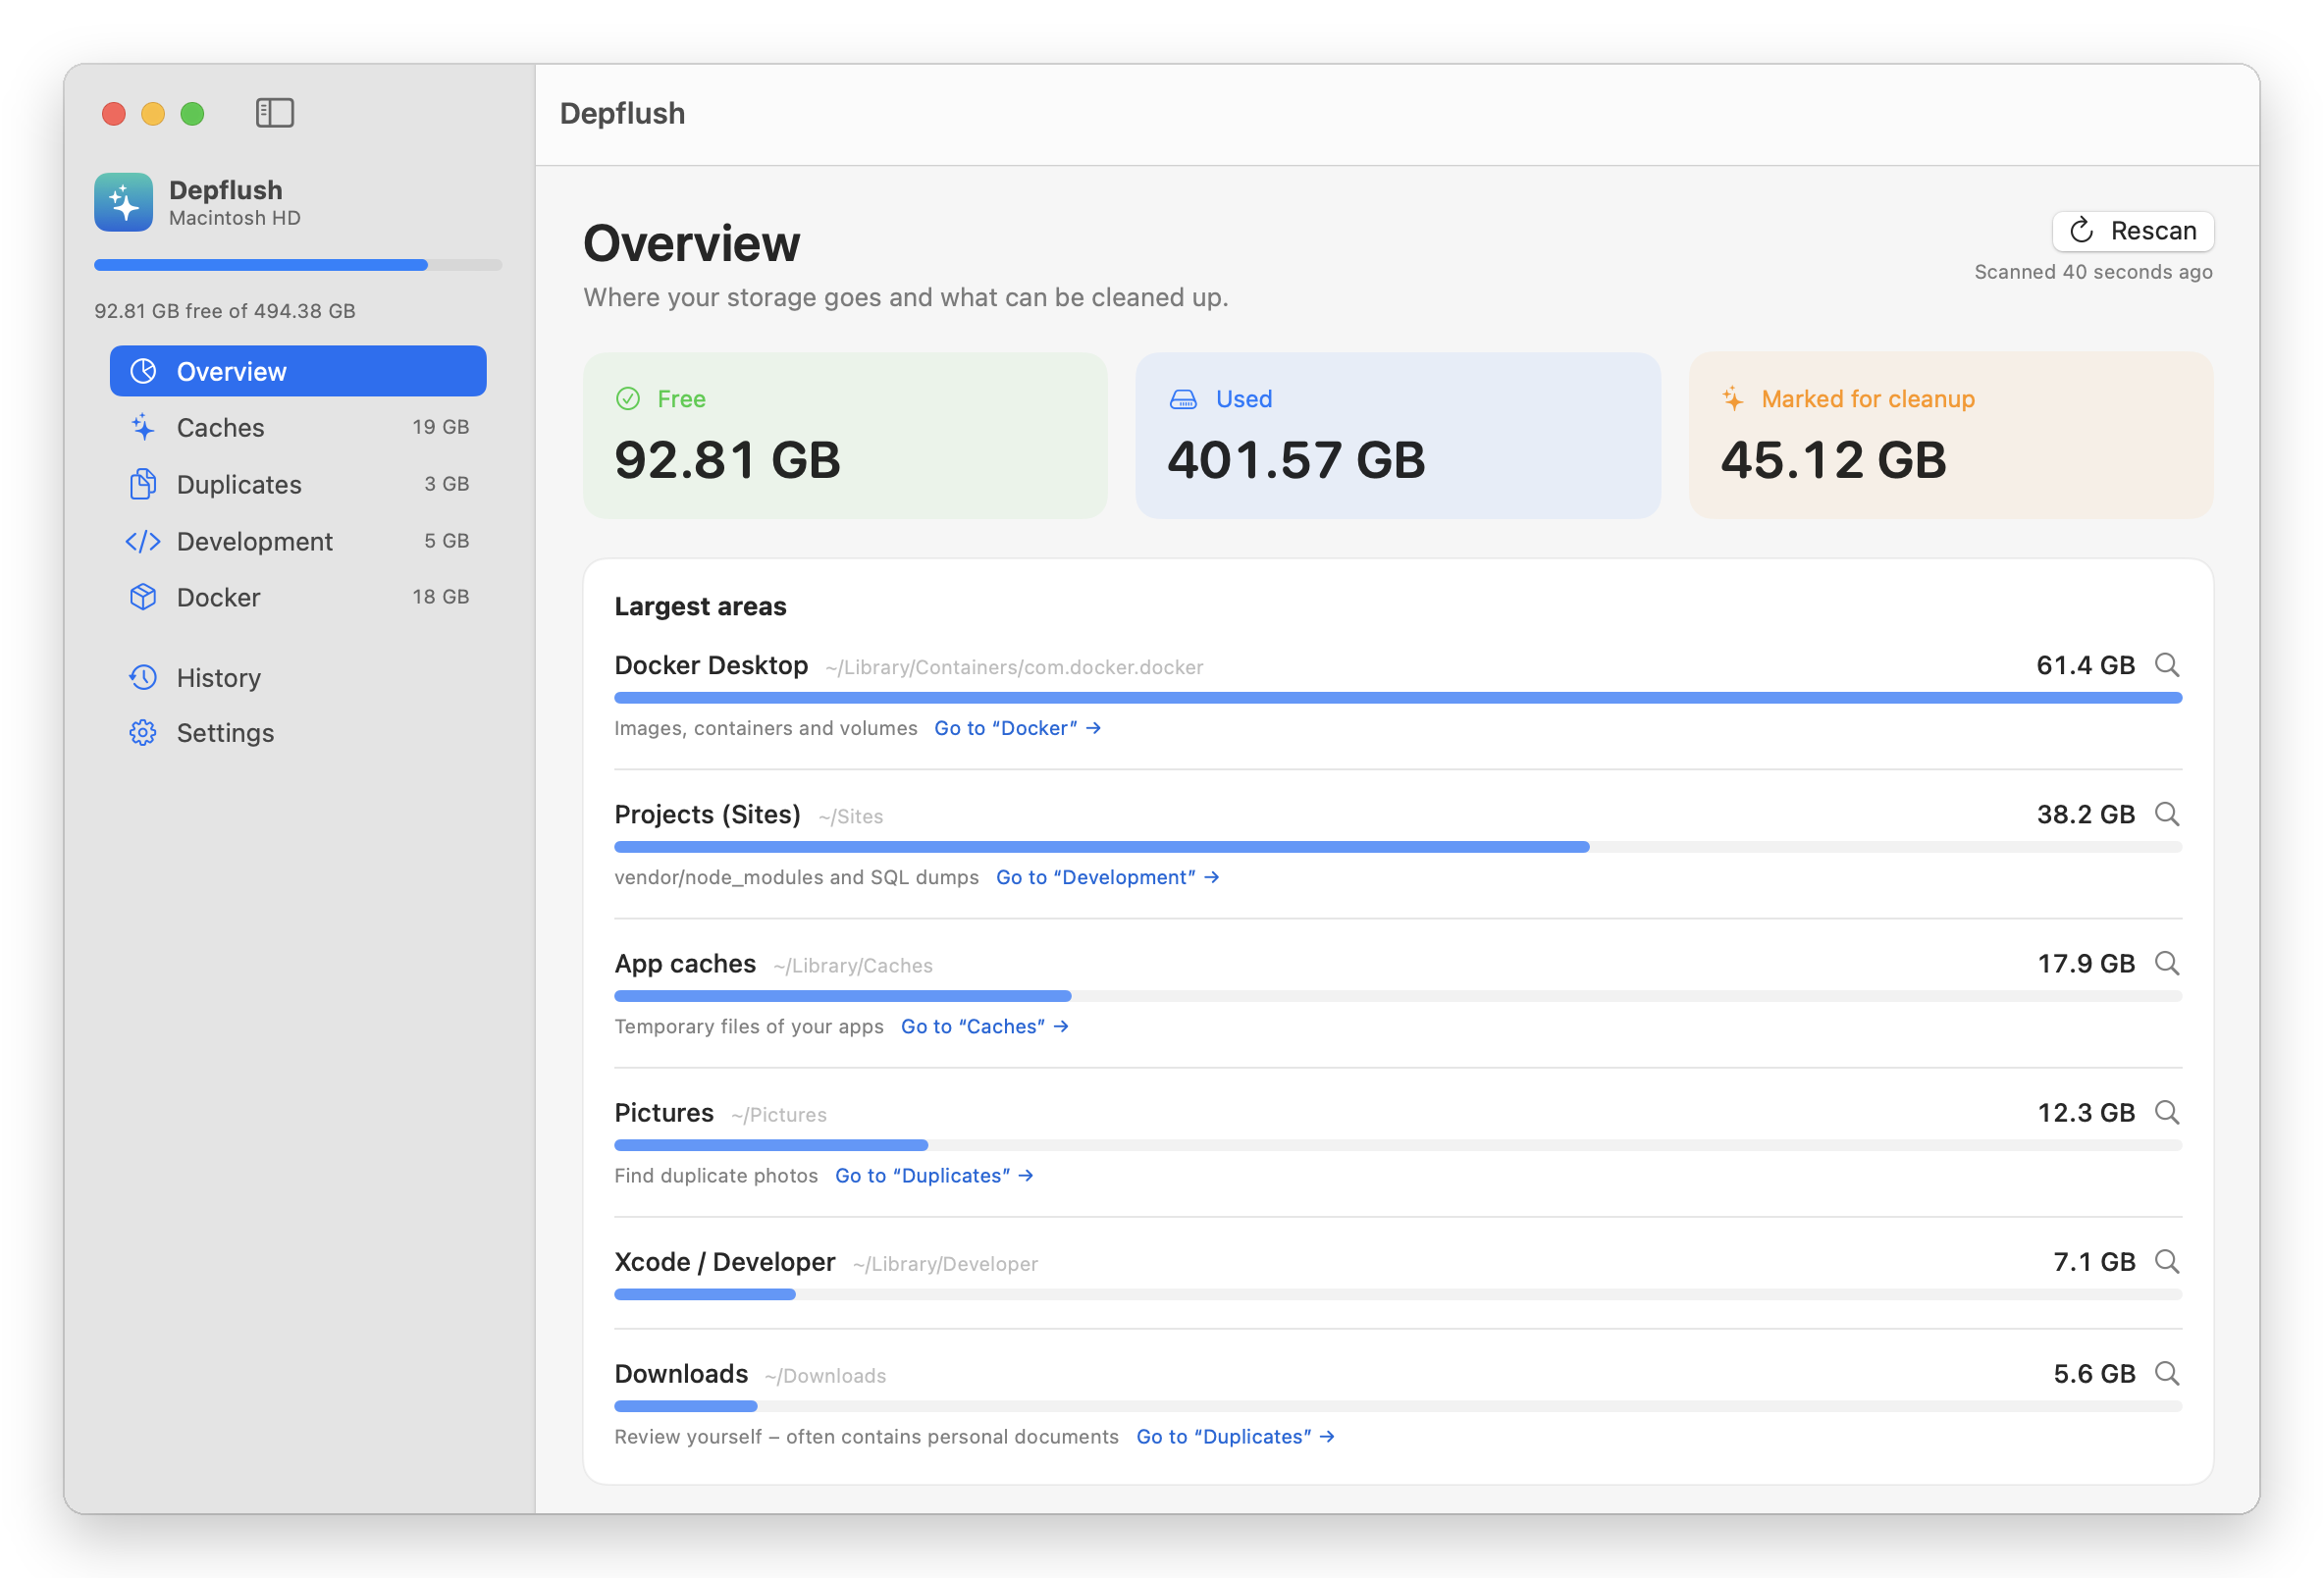Click the History clock icon in sidebar
Image resolution: width=2324 pixels, height=1578 pixels.
coord(143,677)
